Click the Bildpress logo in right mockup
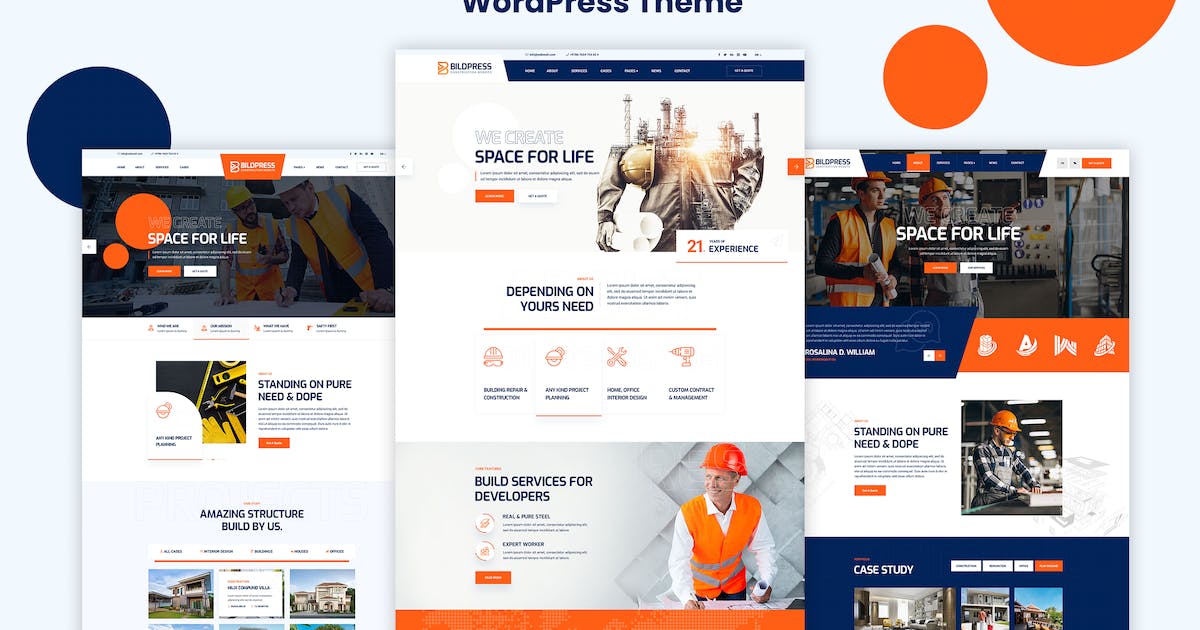This screenshot has width=1200, height=630. coord(827,162)
